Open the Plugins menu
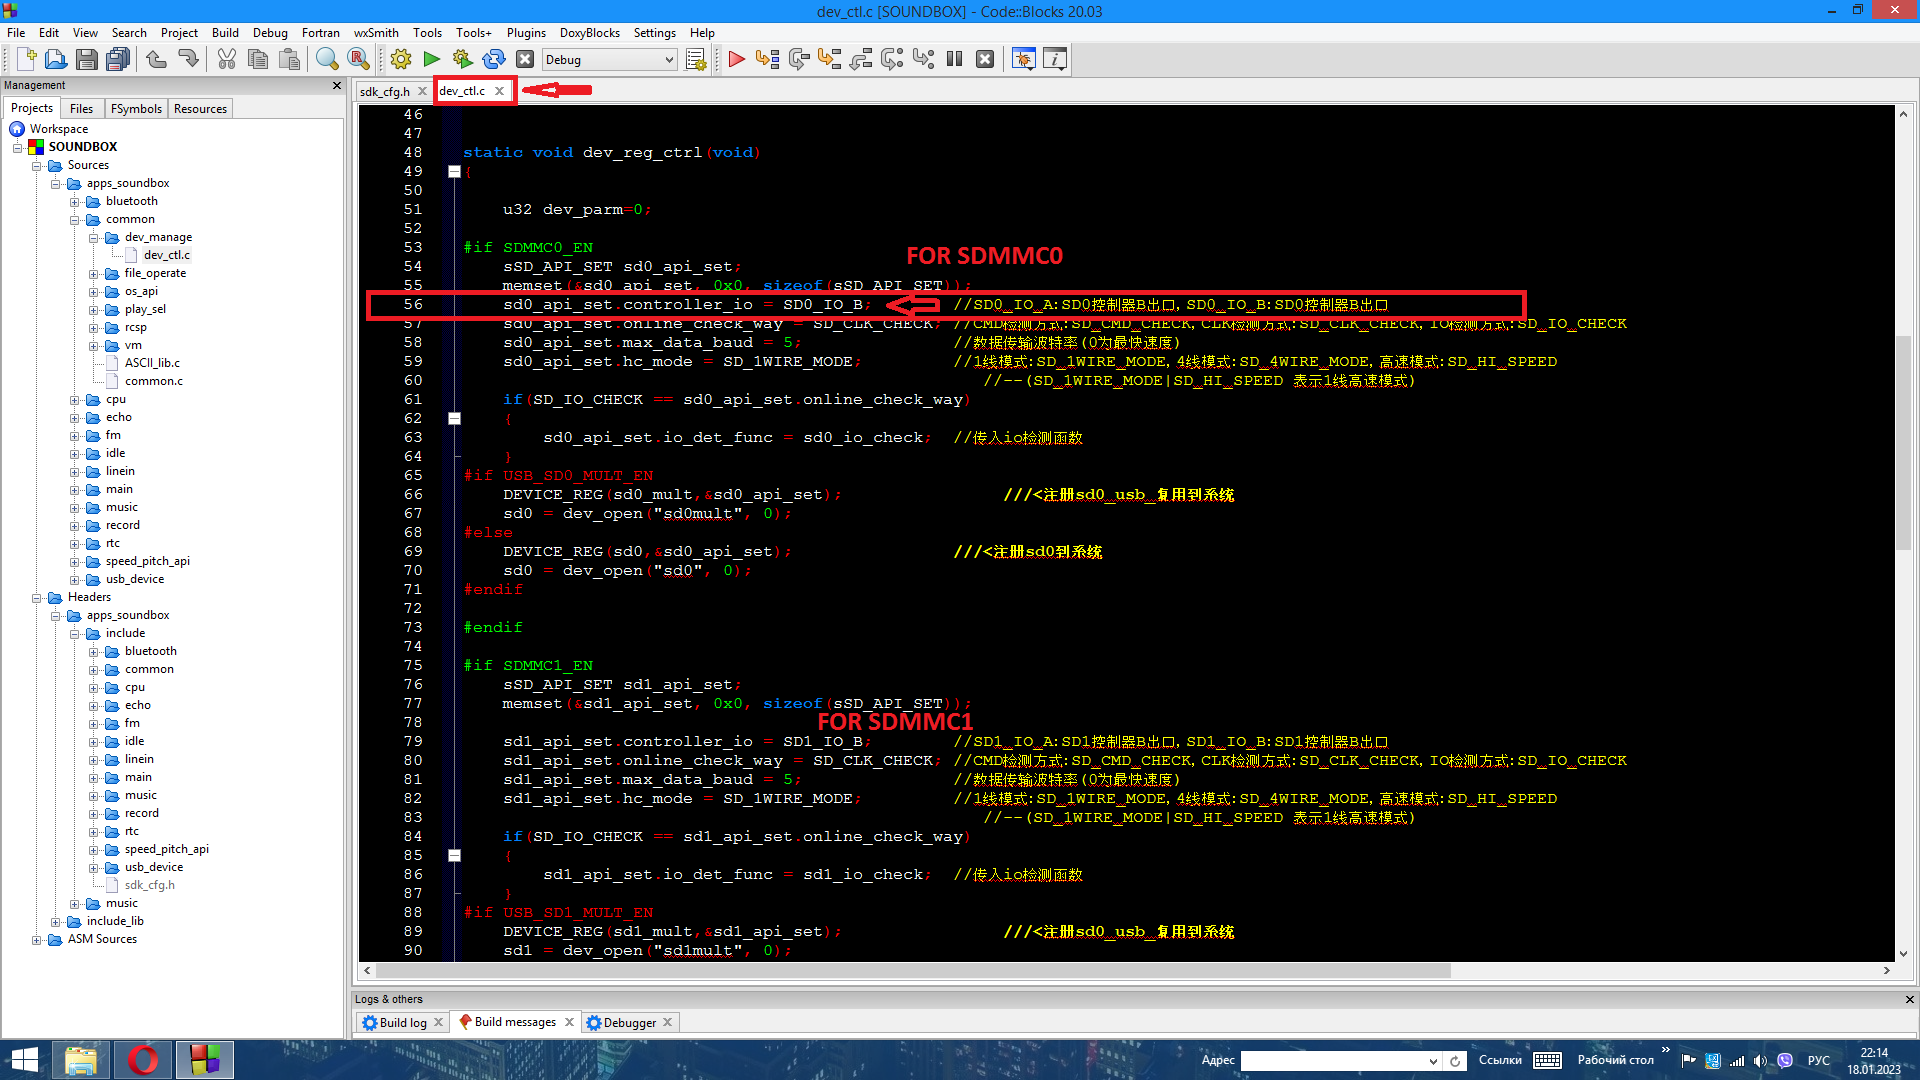Image resolution: width=1920 pixels, height=1080 pixels. tap(526, 33)
